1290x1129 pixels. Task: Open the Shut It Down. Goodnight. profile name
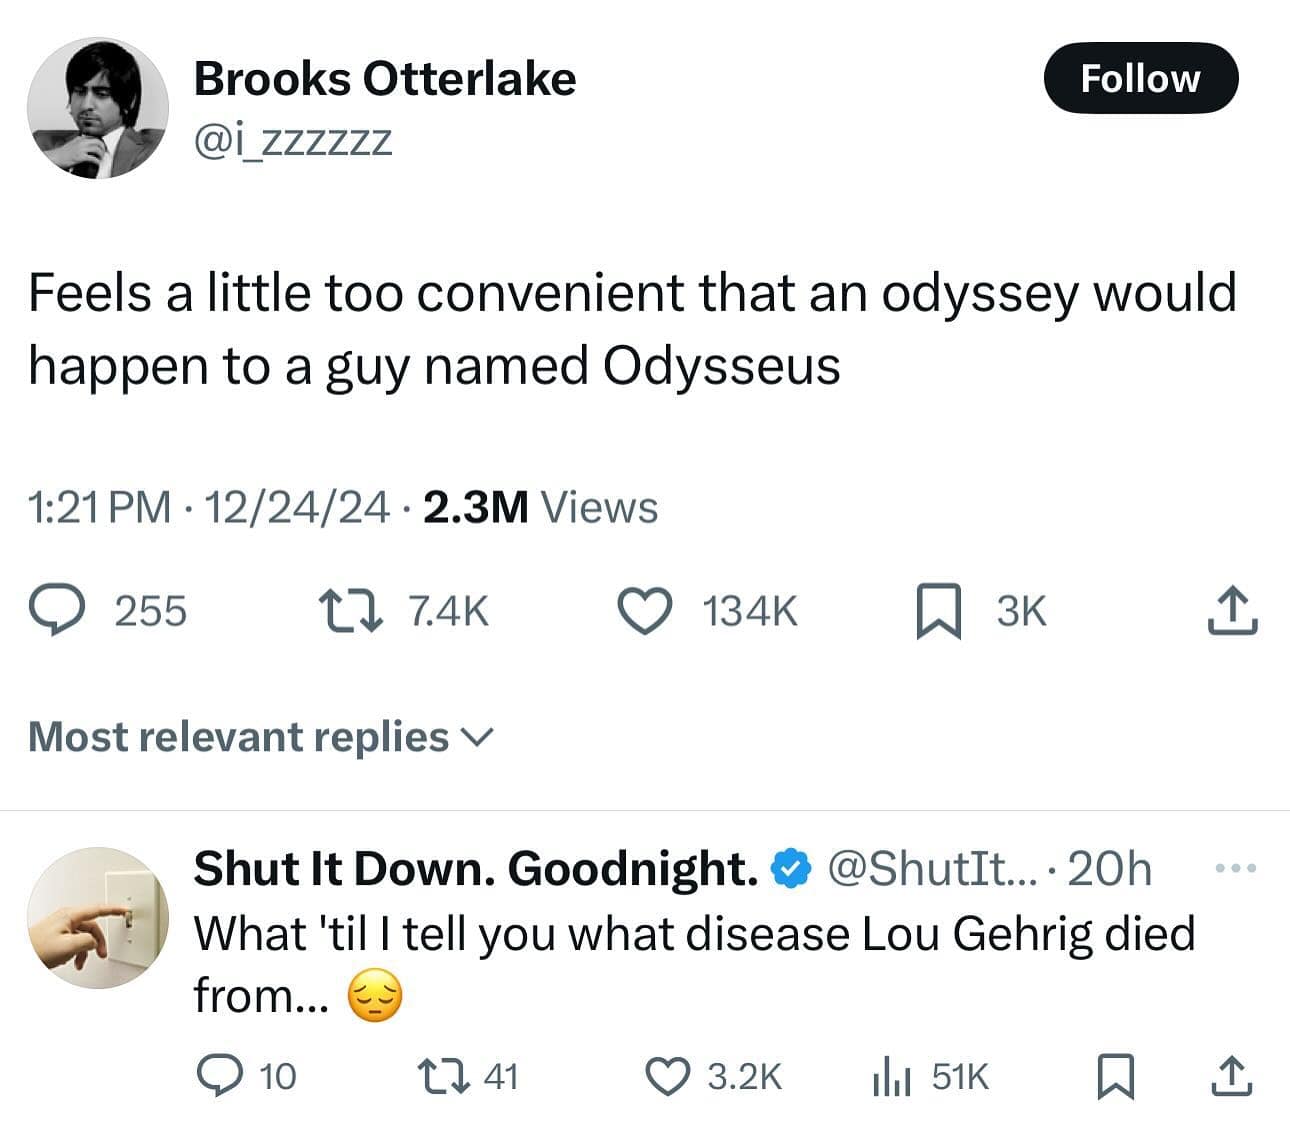pyautogui.click(x=475, y=868)
